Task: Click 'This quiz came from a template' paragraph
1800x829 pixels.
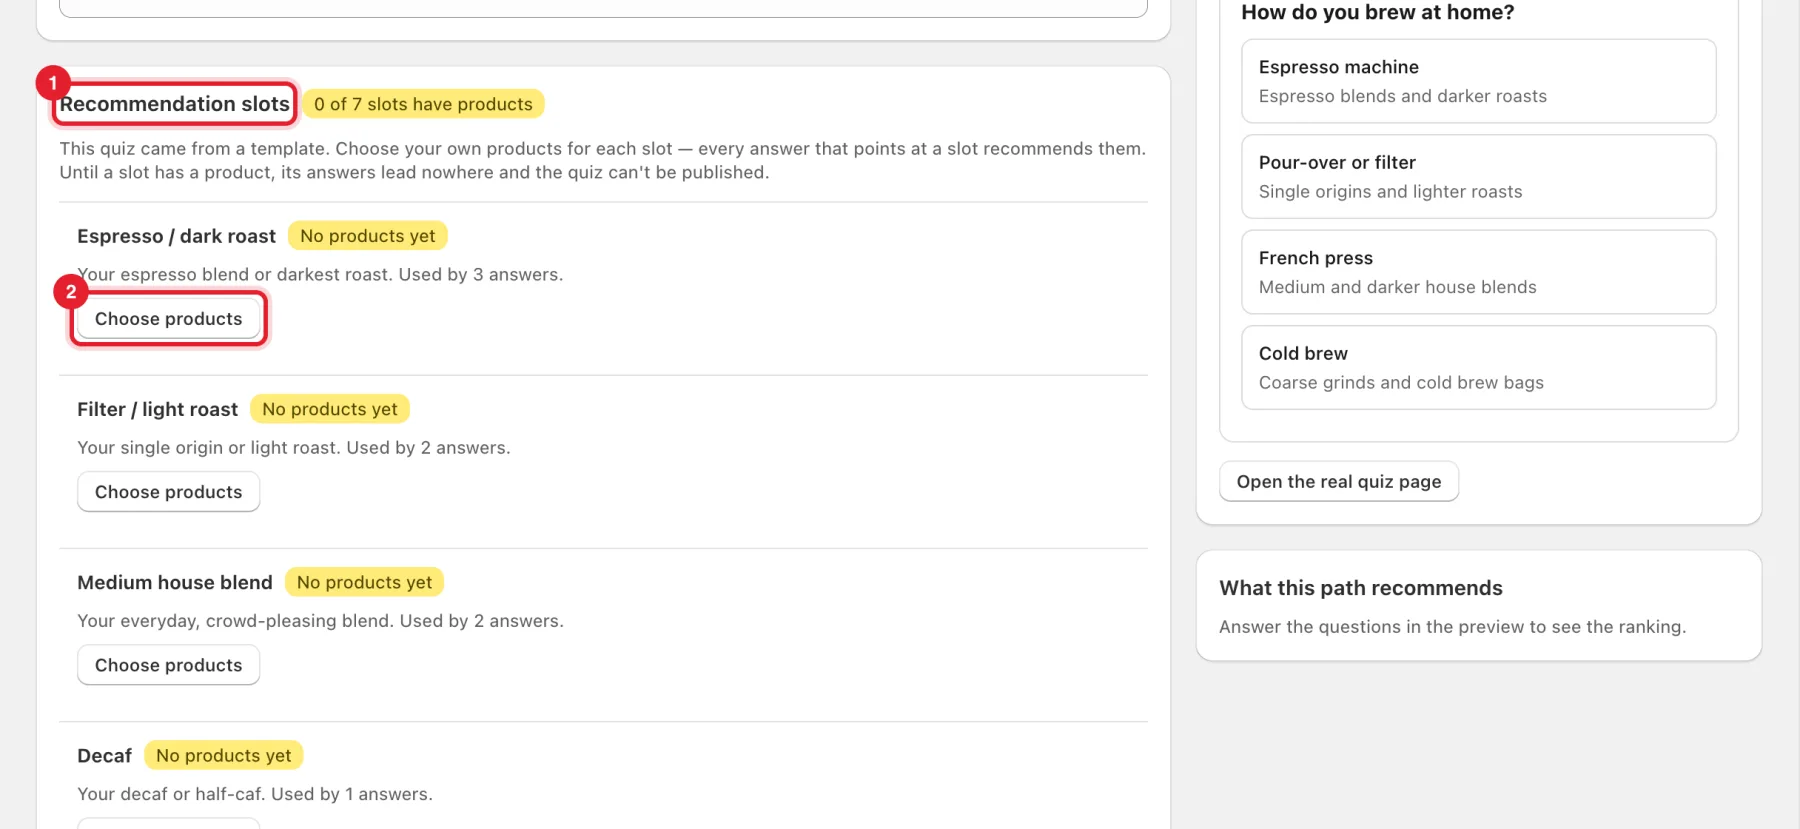Action: coord(603,160)
